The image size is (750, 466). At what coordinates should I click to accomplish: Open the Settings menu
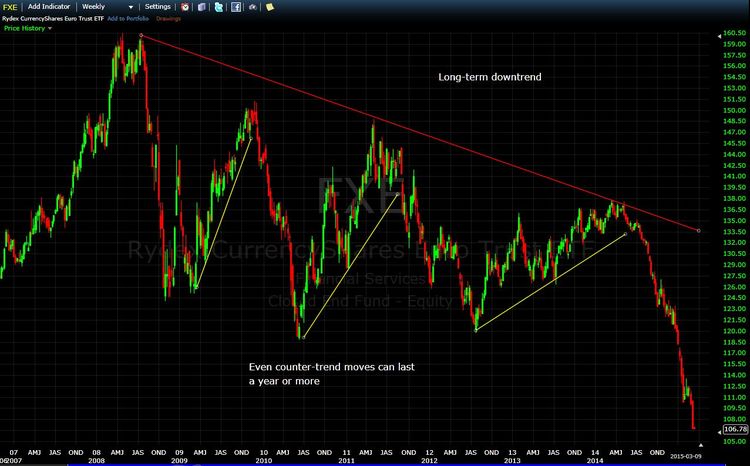coord(158,6)
